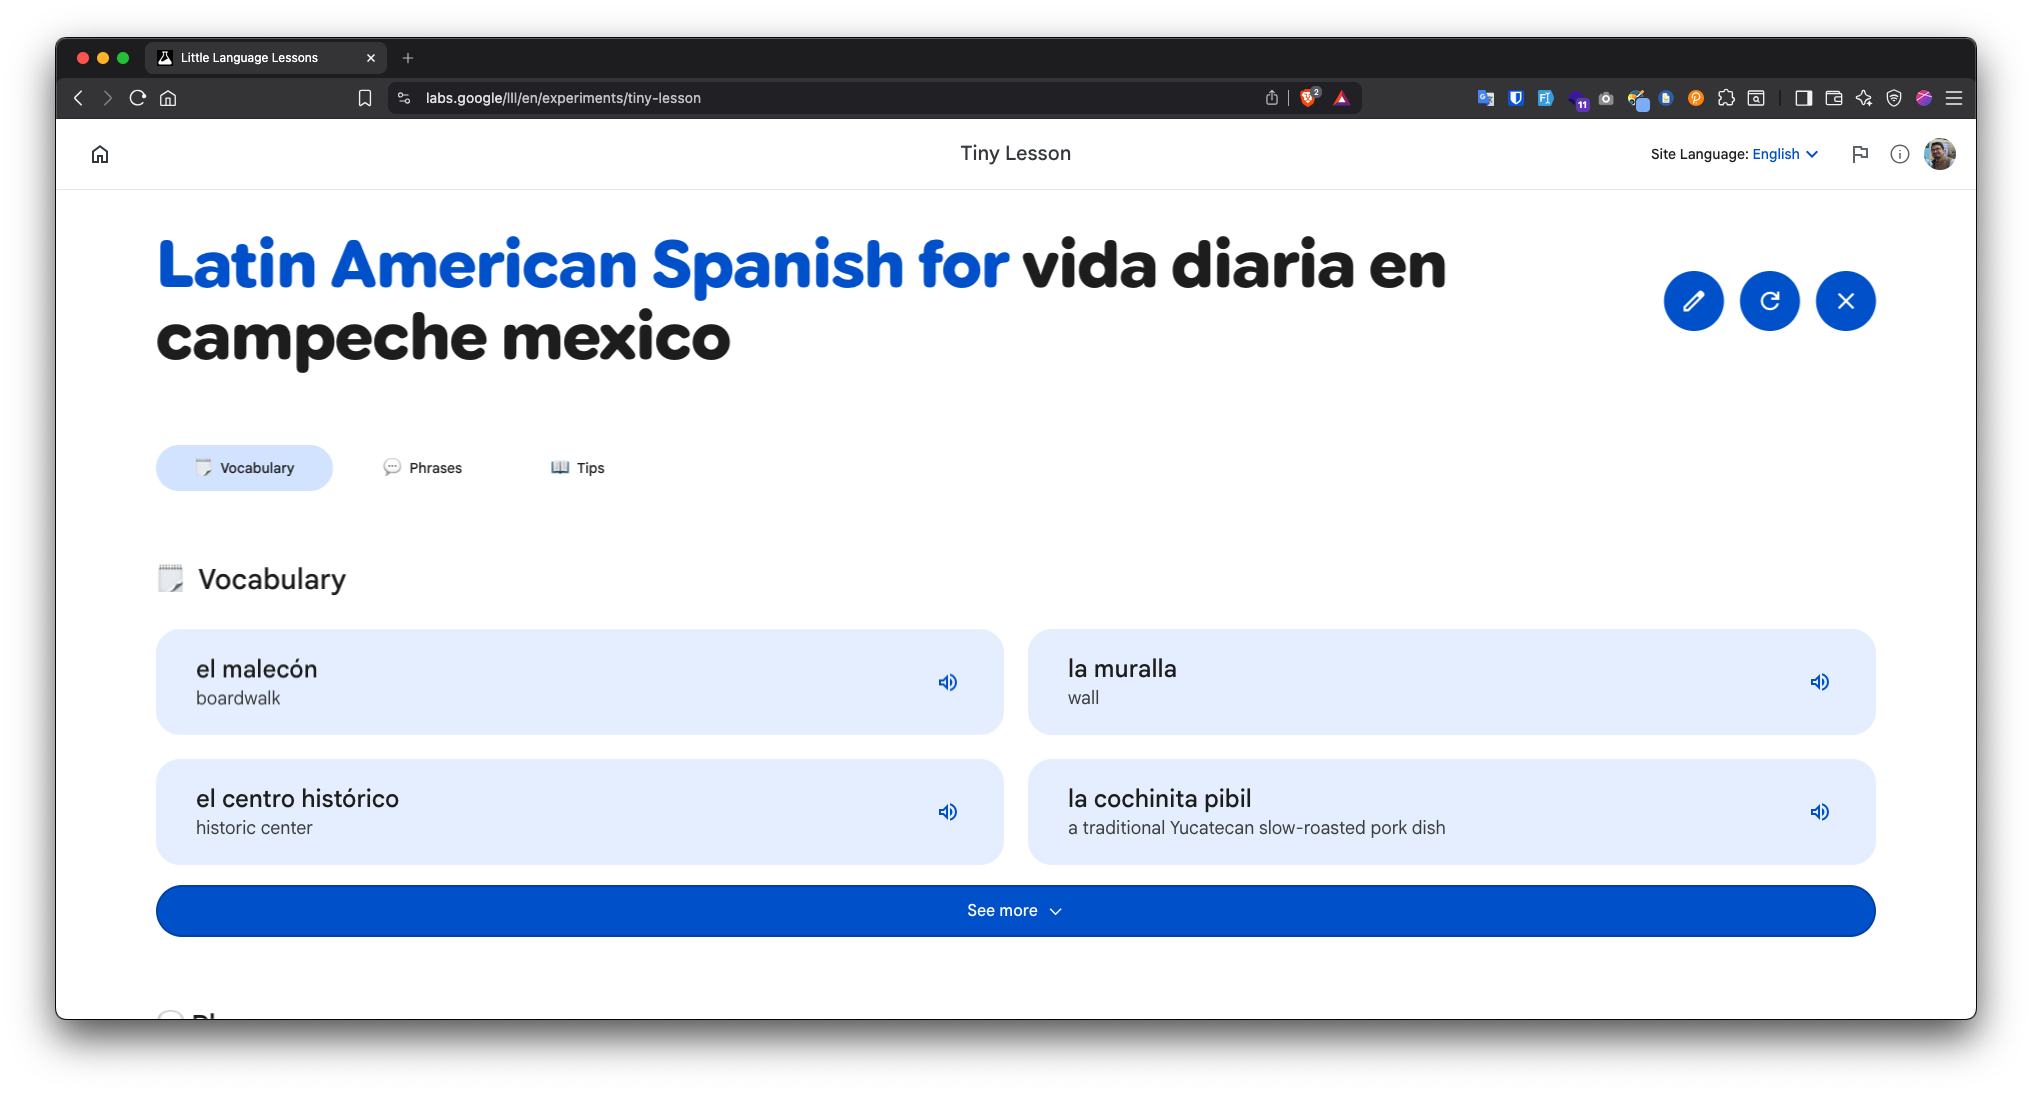
Task: Open the Site Language English dropdown
Action: point(1784,154)
